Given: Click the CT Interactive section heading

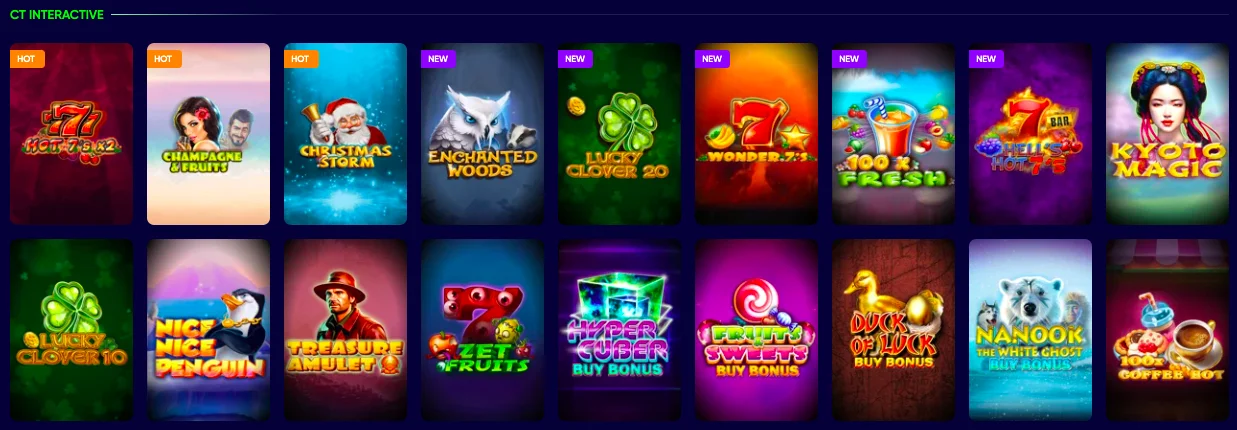Looking at the screenshot, I should pyautogui.click(x=56, y=15).
